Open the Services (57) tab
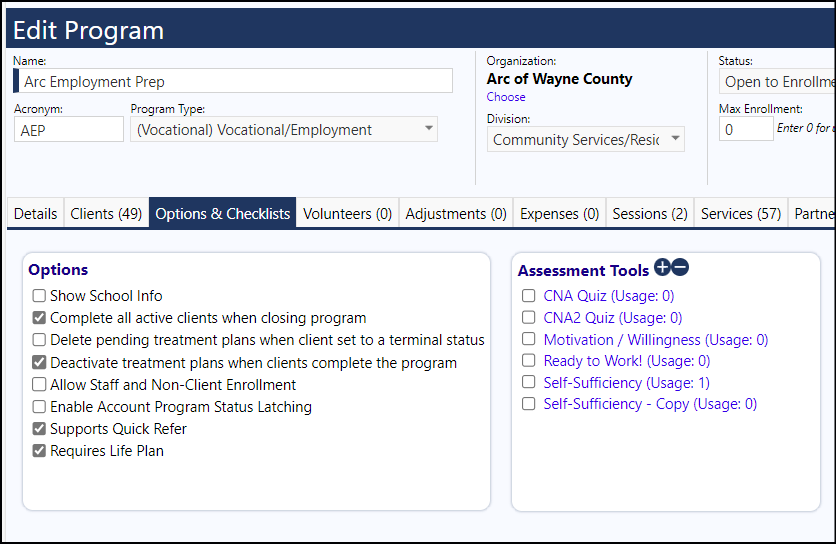The height and width of the screenshot is (544, 836). click(x=741, y=214)
